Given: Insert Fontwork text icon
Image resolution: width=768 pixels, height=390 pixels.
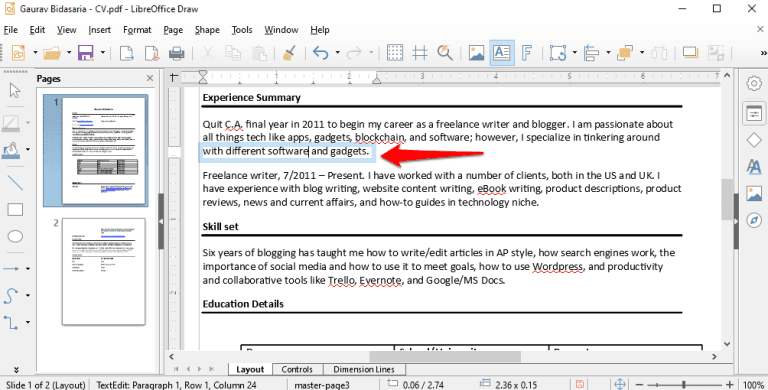Looking at the screenshot, I should pyautogui.click(x=527, y=53).
